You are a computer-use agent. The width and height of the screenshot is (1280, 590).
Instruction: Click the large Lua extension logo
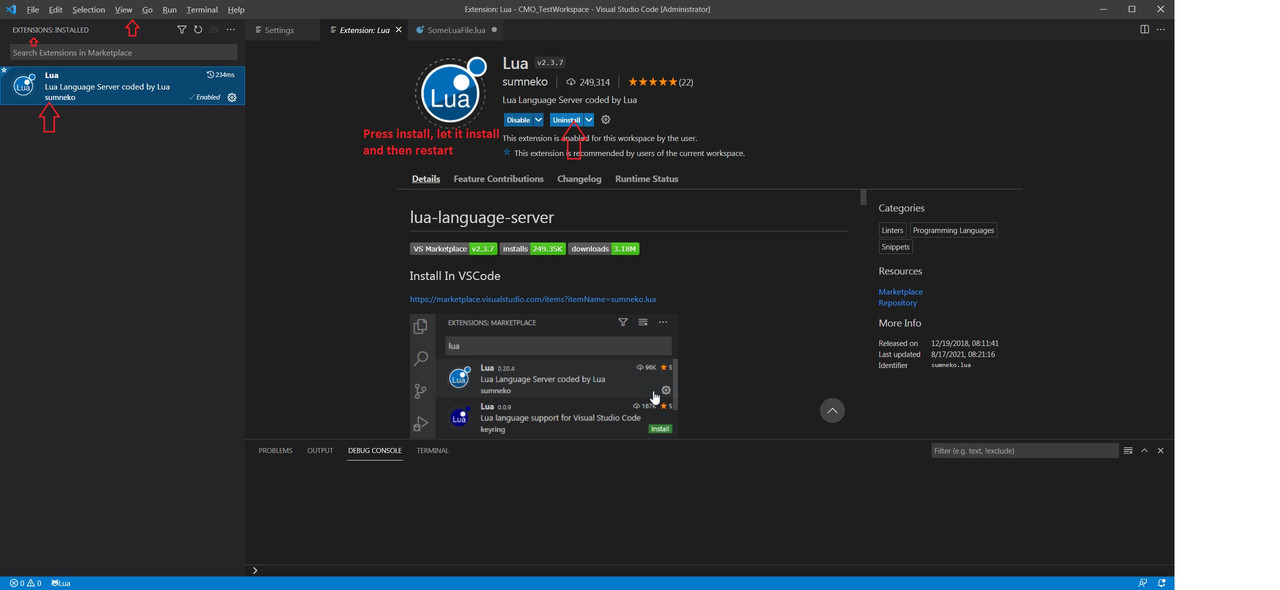452,93
